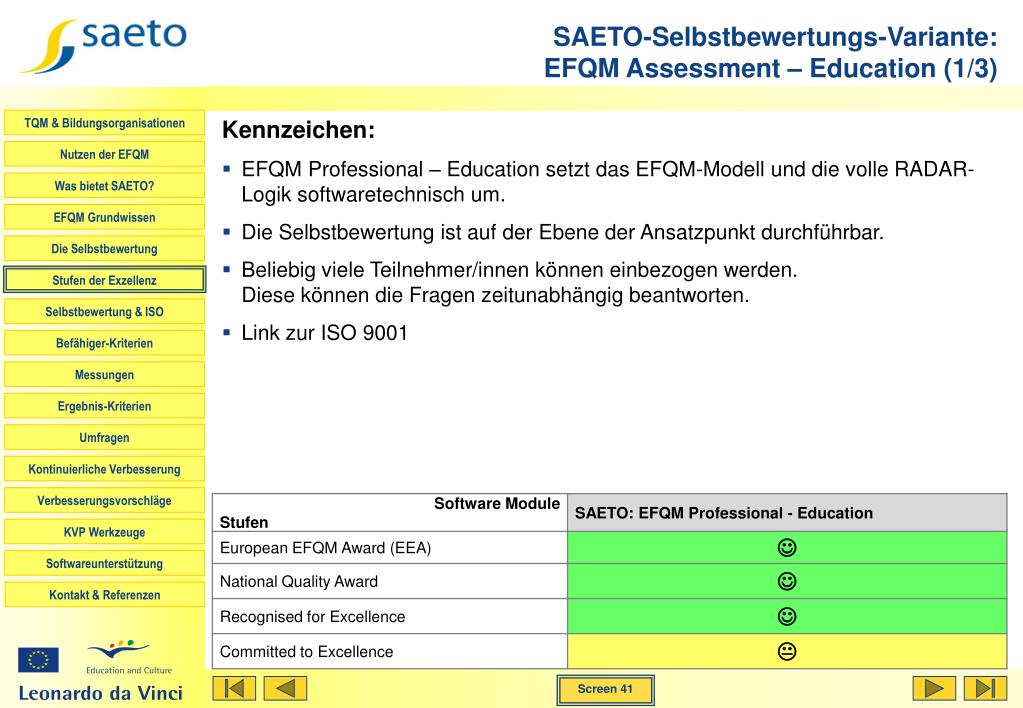Click the Stufen header label
Screen dimensions: 1023x708
point(244,522)
